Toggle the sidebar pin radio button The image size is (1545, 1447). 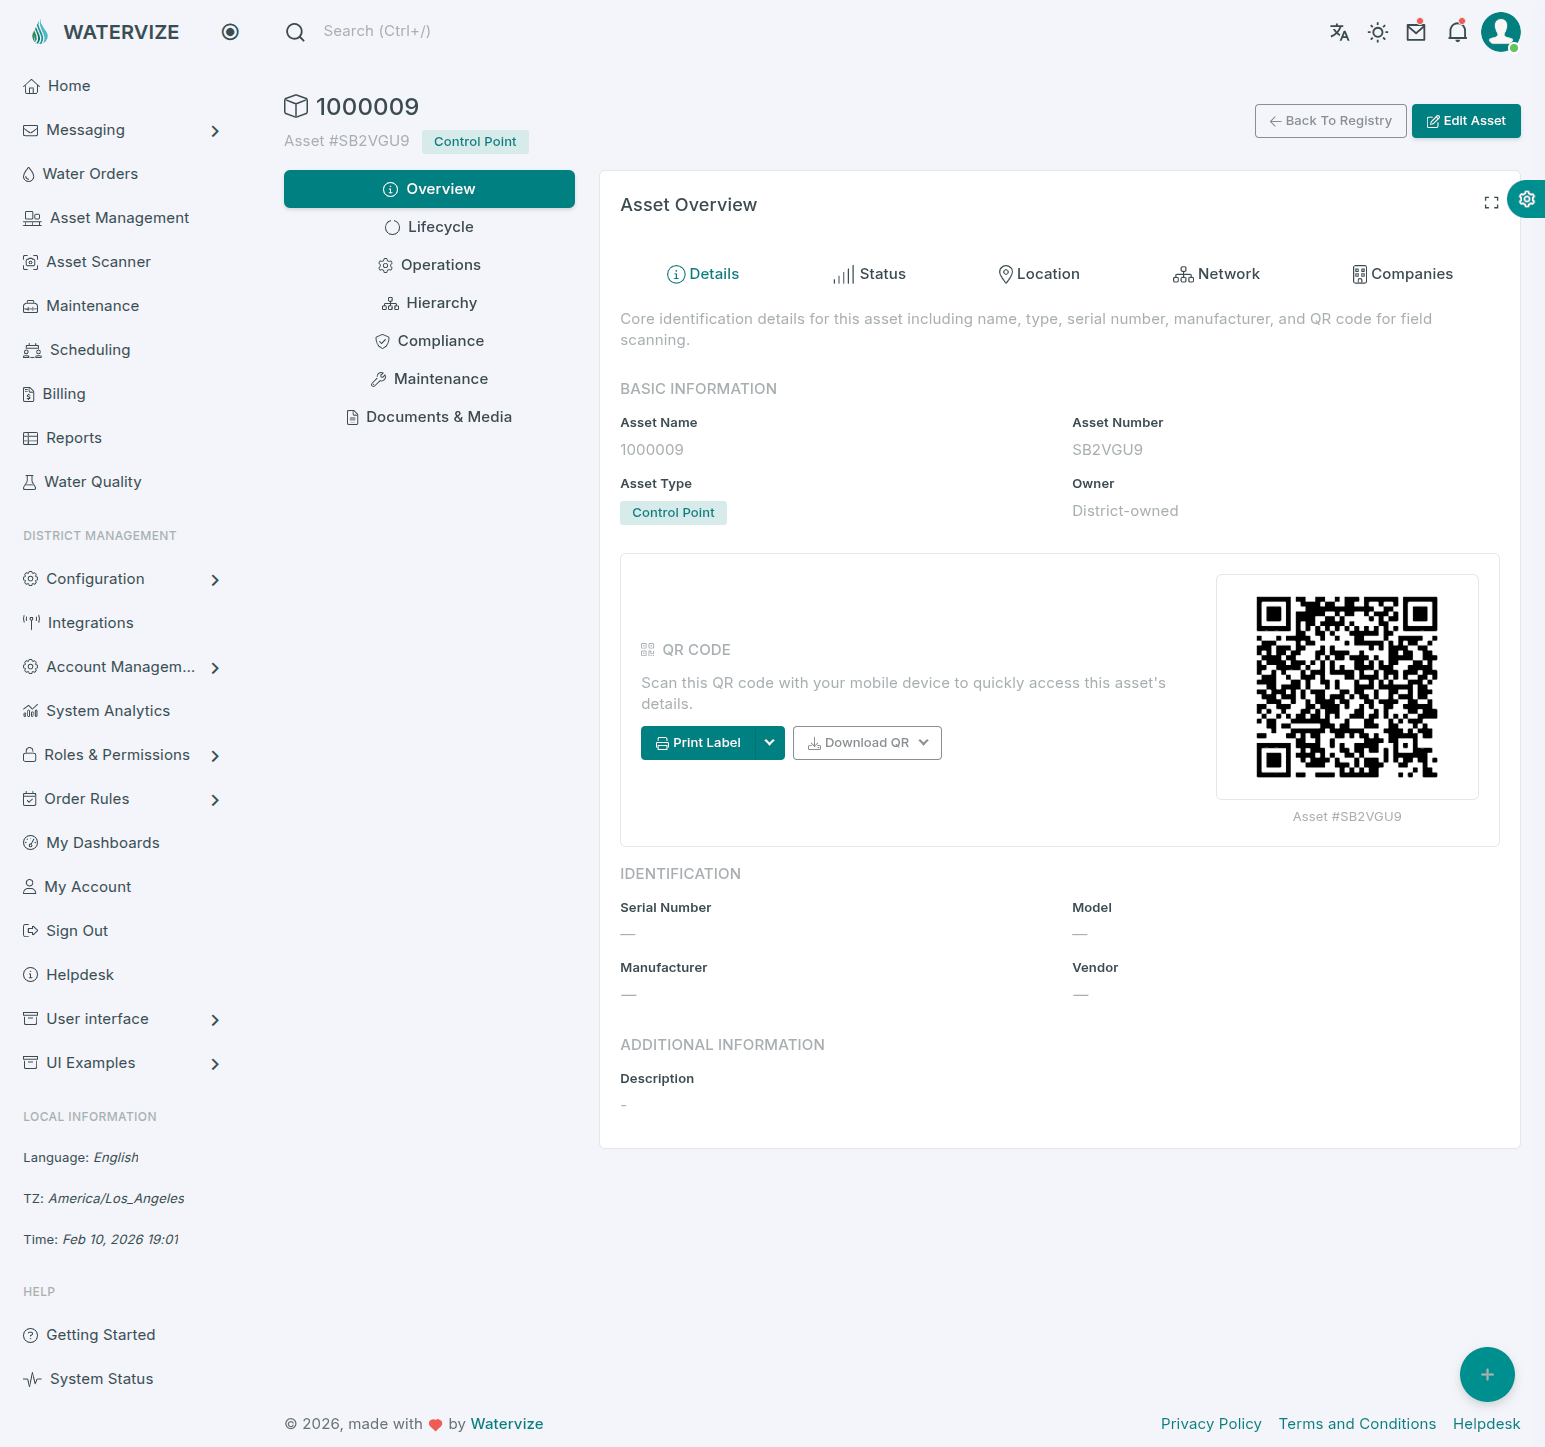tap(230, 32)
